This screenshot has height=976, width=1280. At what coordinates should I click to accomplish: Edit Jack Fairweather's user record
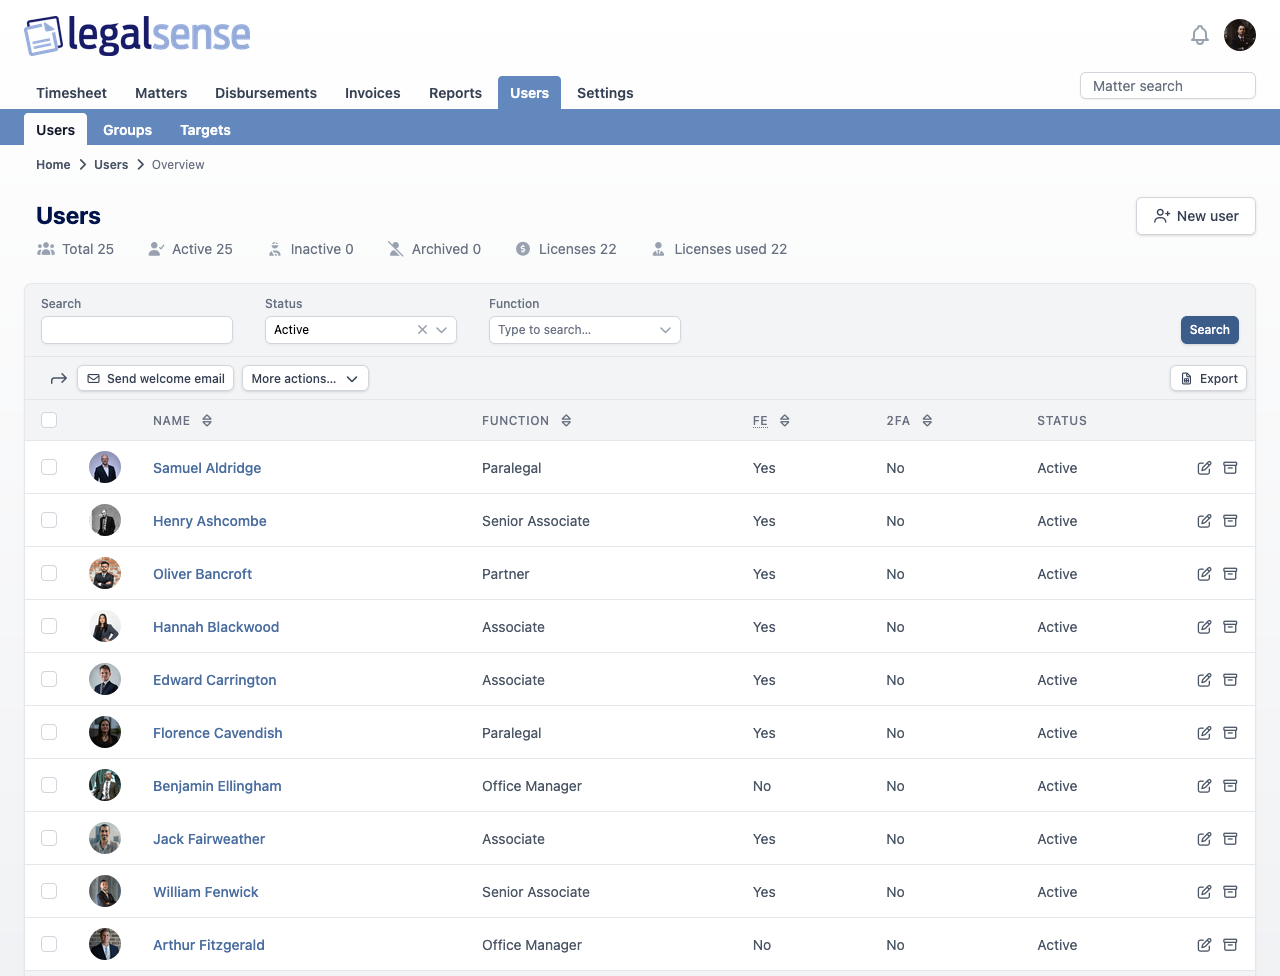pos(1204,839)
